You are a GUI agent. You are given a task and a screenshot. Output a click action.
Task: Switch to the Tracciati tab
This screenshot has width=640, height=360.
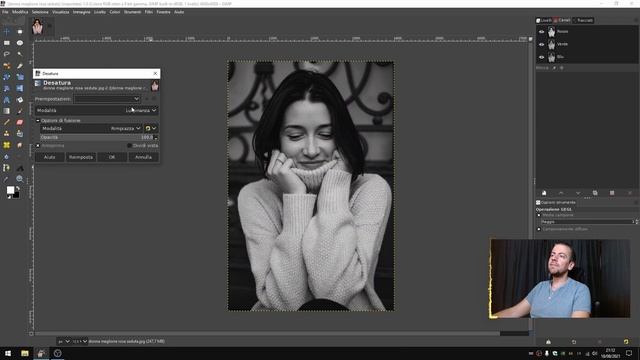point(583,20)
